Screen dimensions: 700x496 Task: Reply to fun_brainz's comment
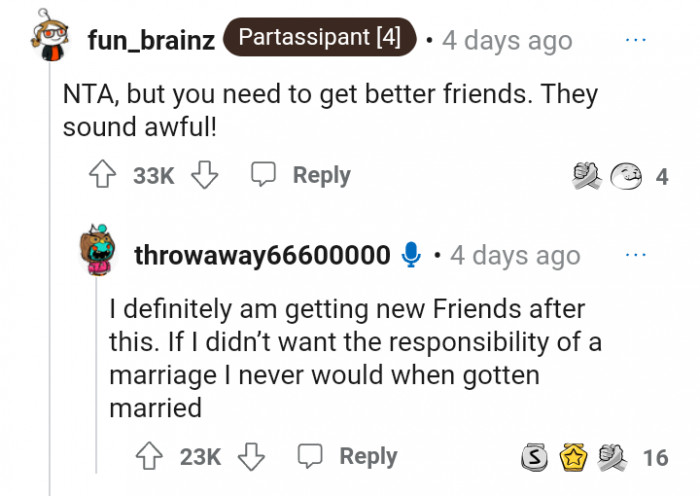tap(302, 176)
